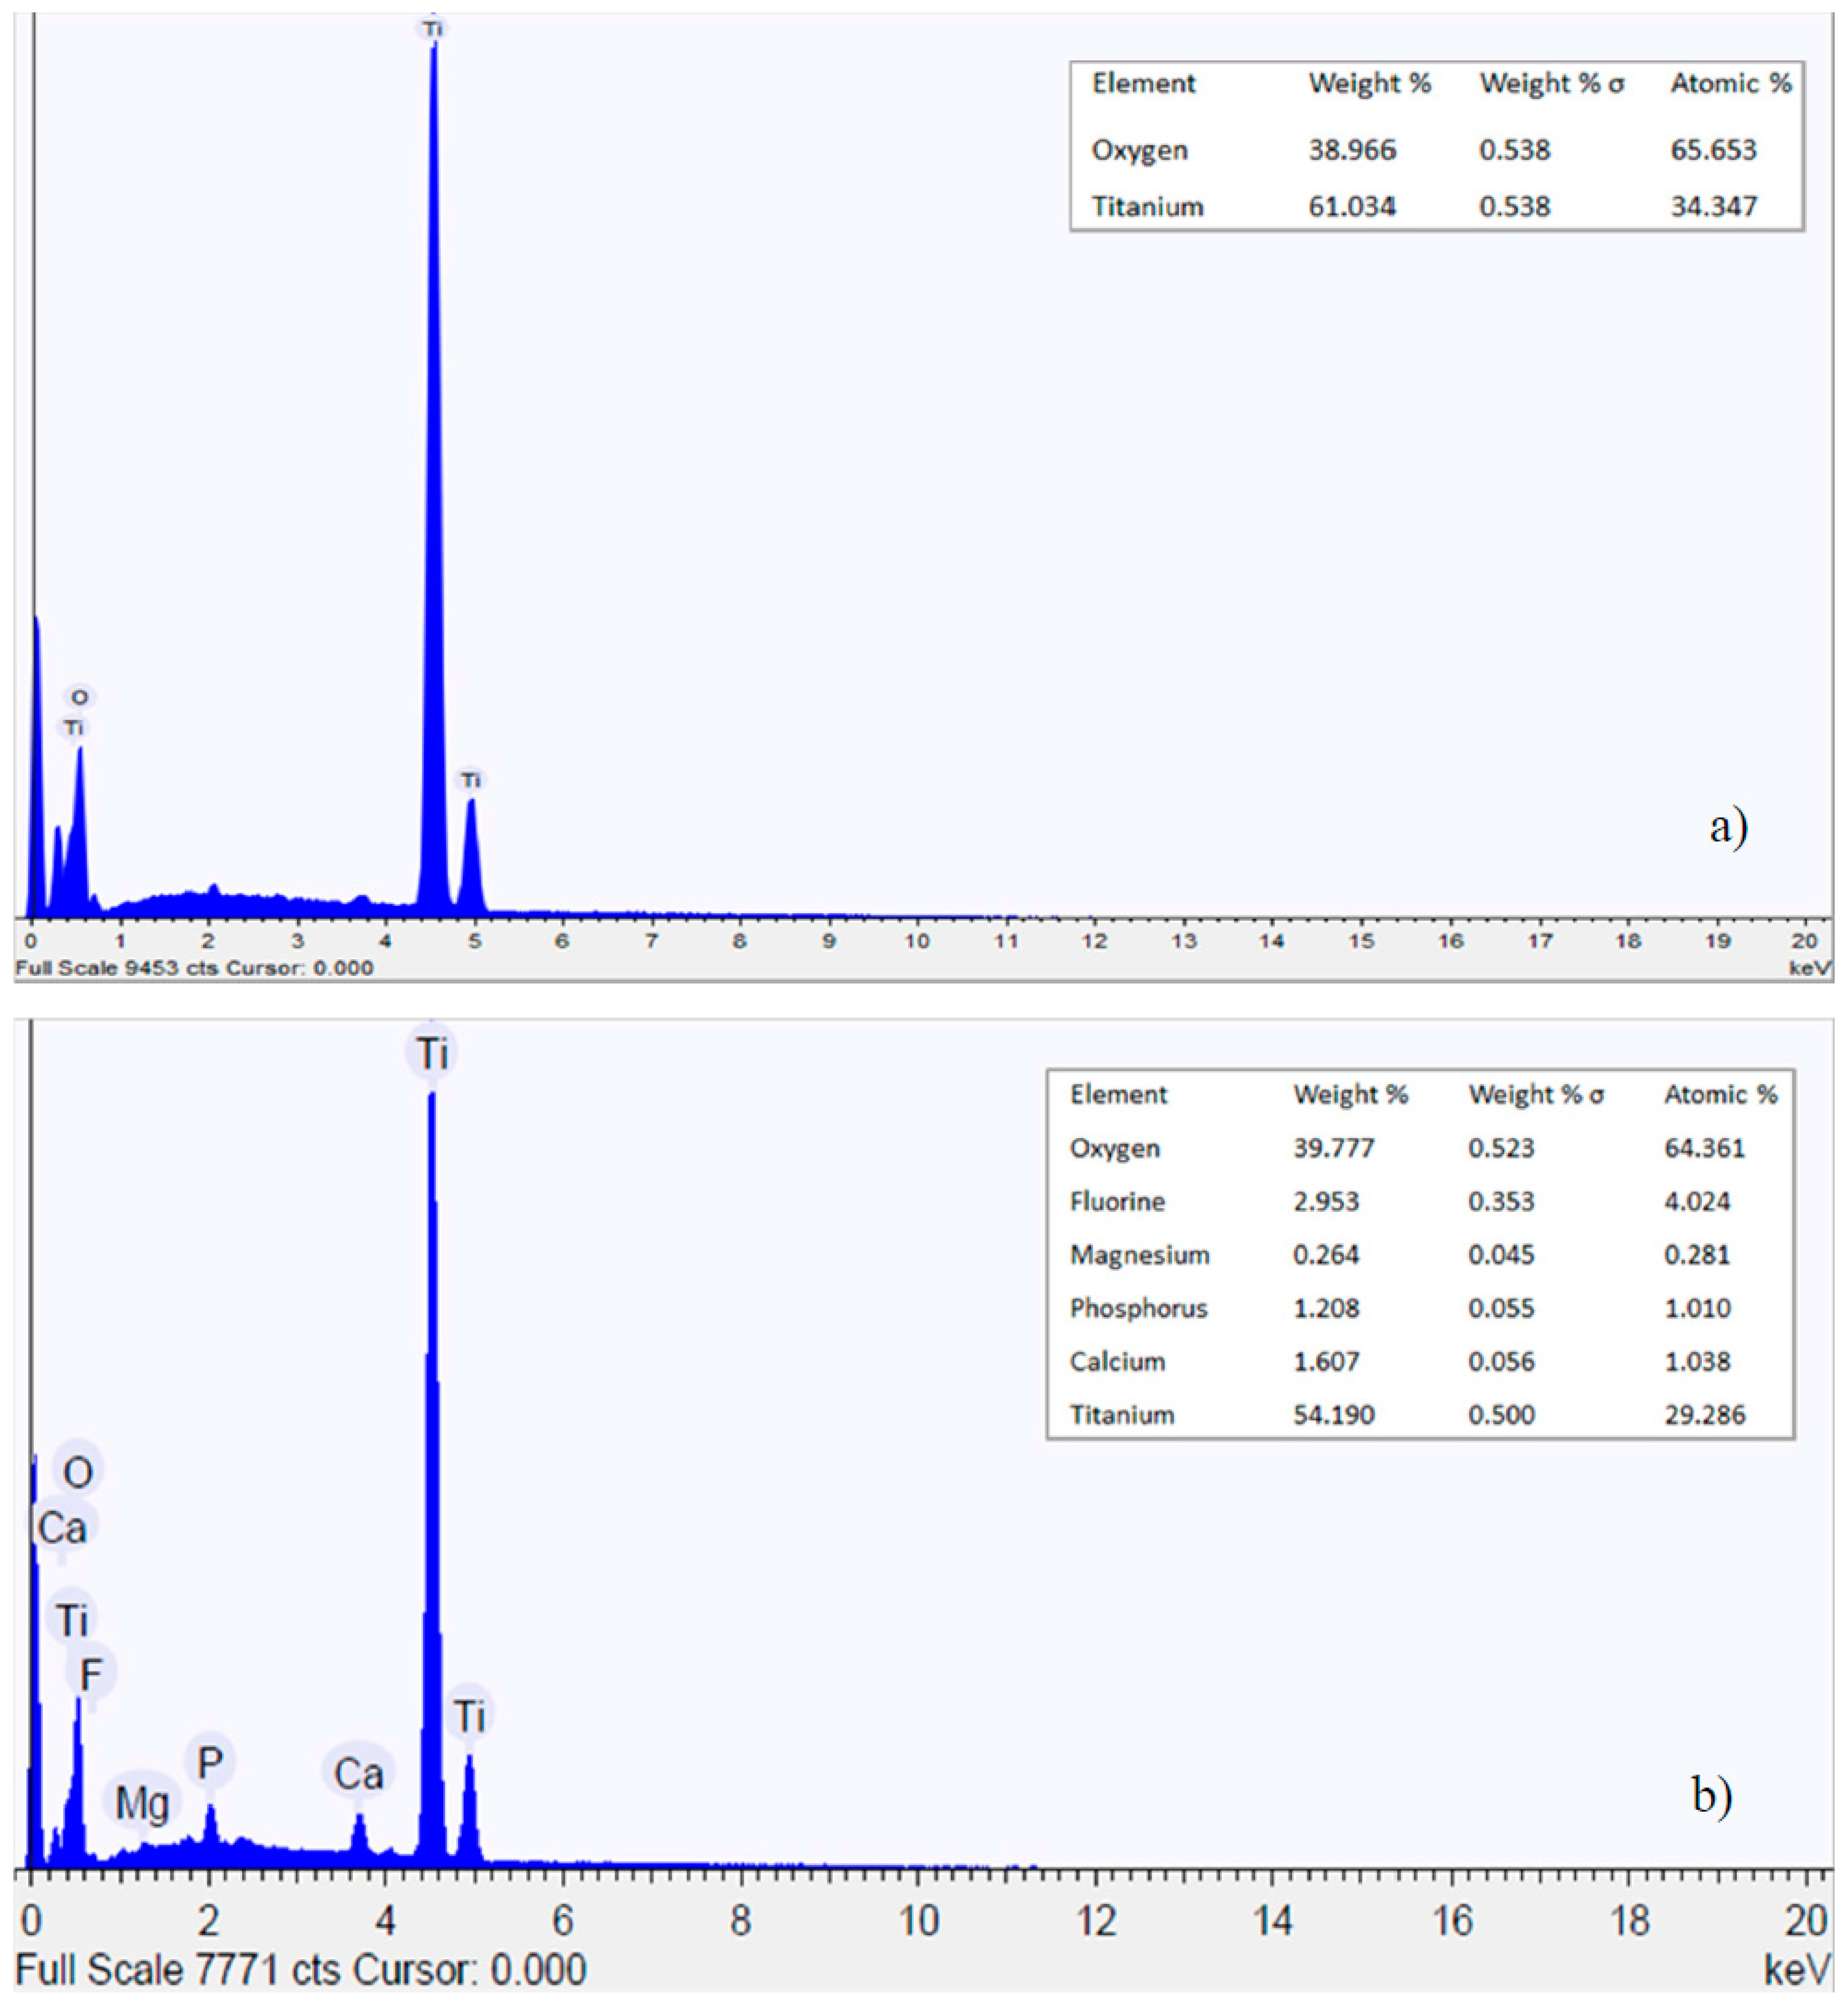The image size is (1848, 2006).
Task: Select Titanium weight value 54.190
Action: [x=1334, y=1415]
